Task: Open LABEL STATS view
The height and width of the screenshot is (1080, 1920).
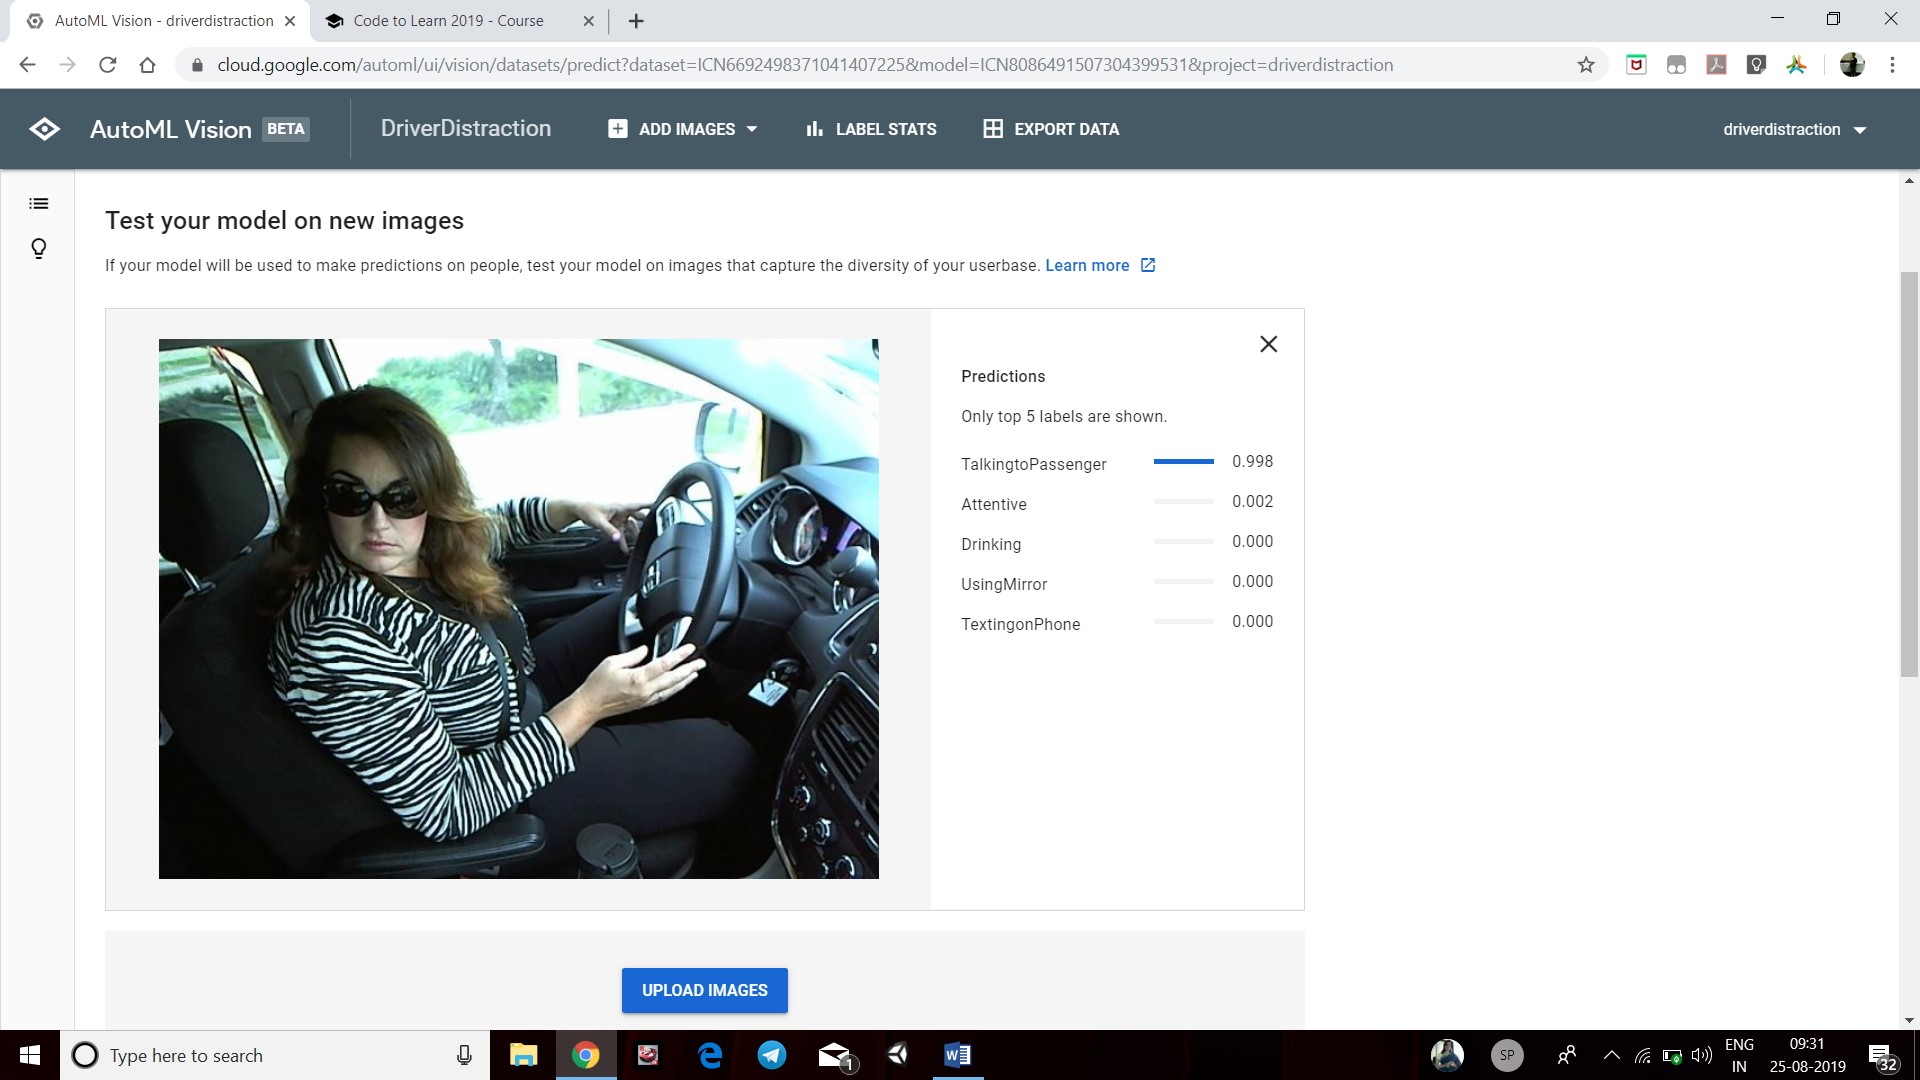Action: point(871,129)
